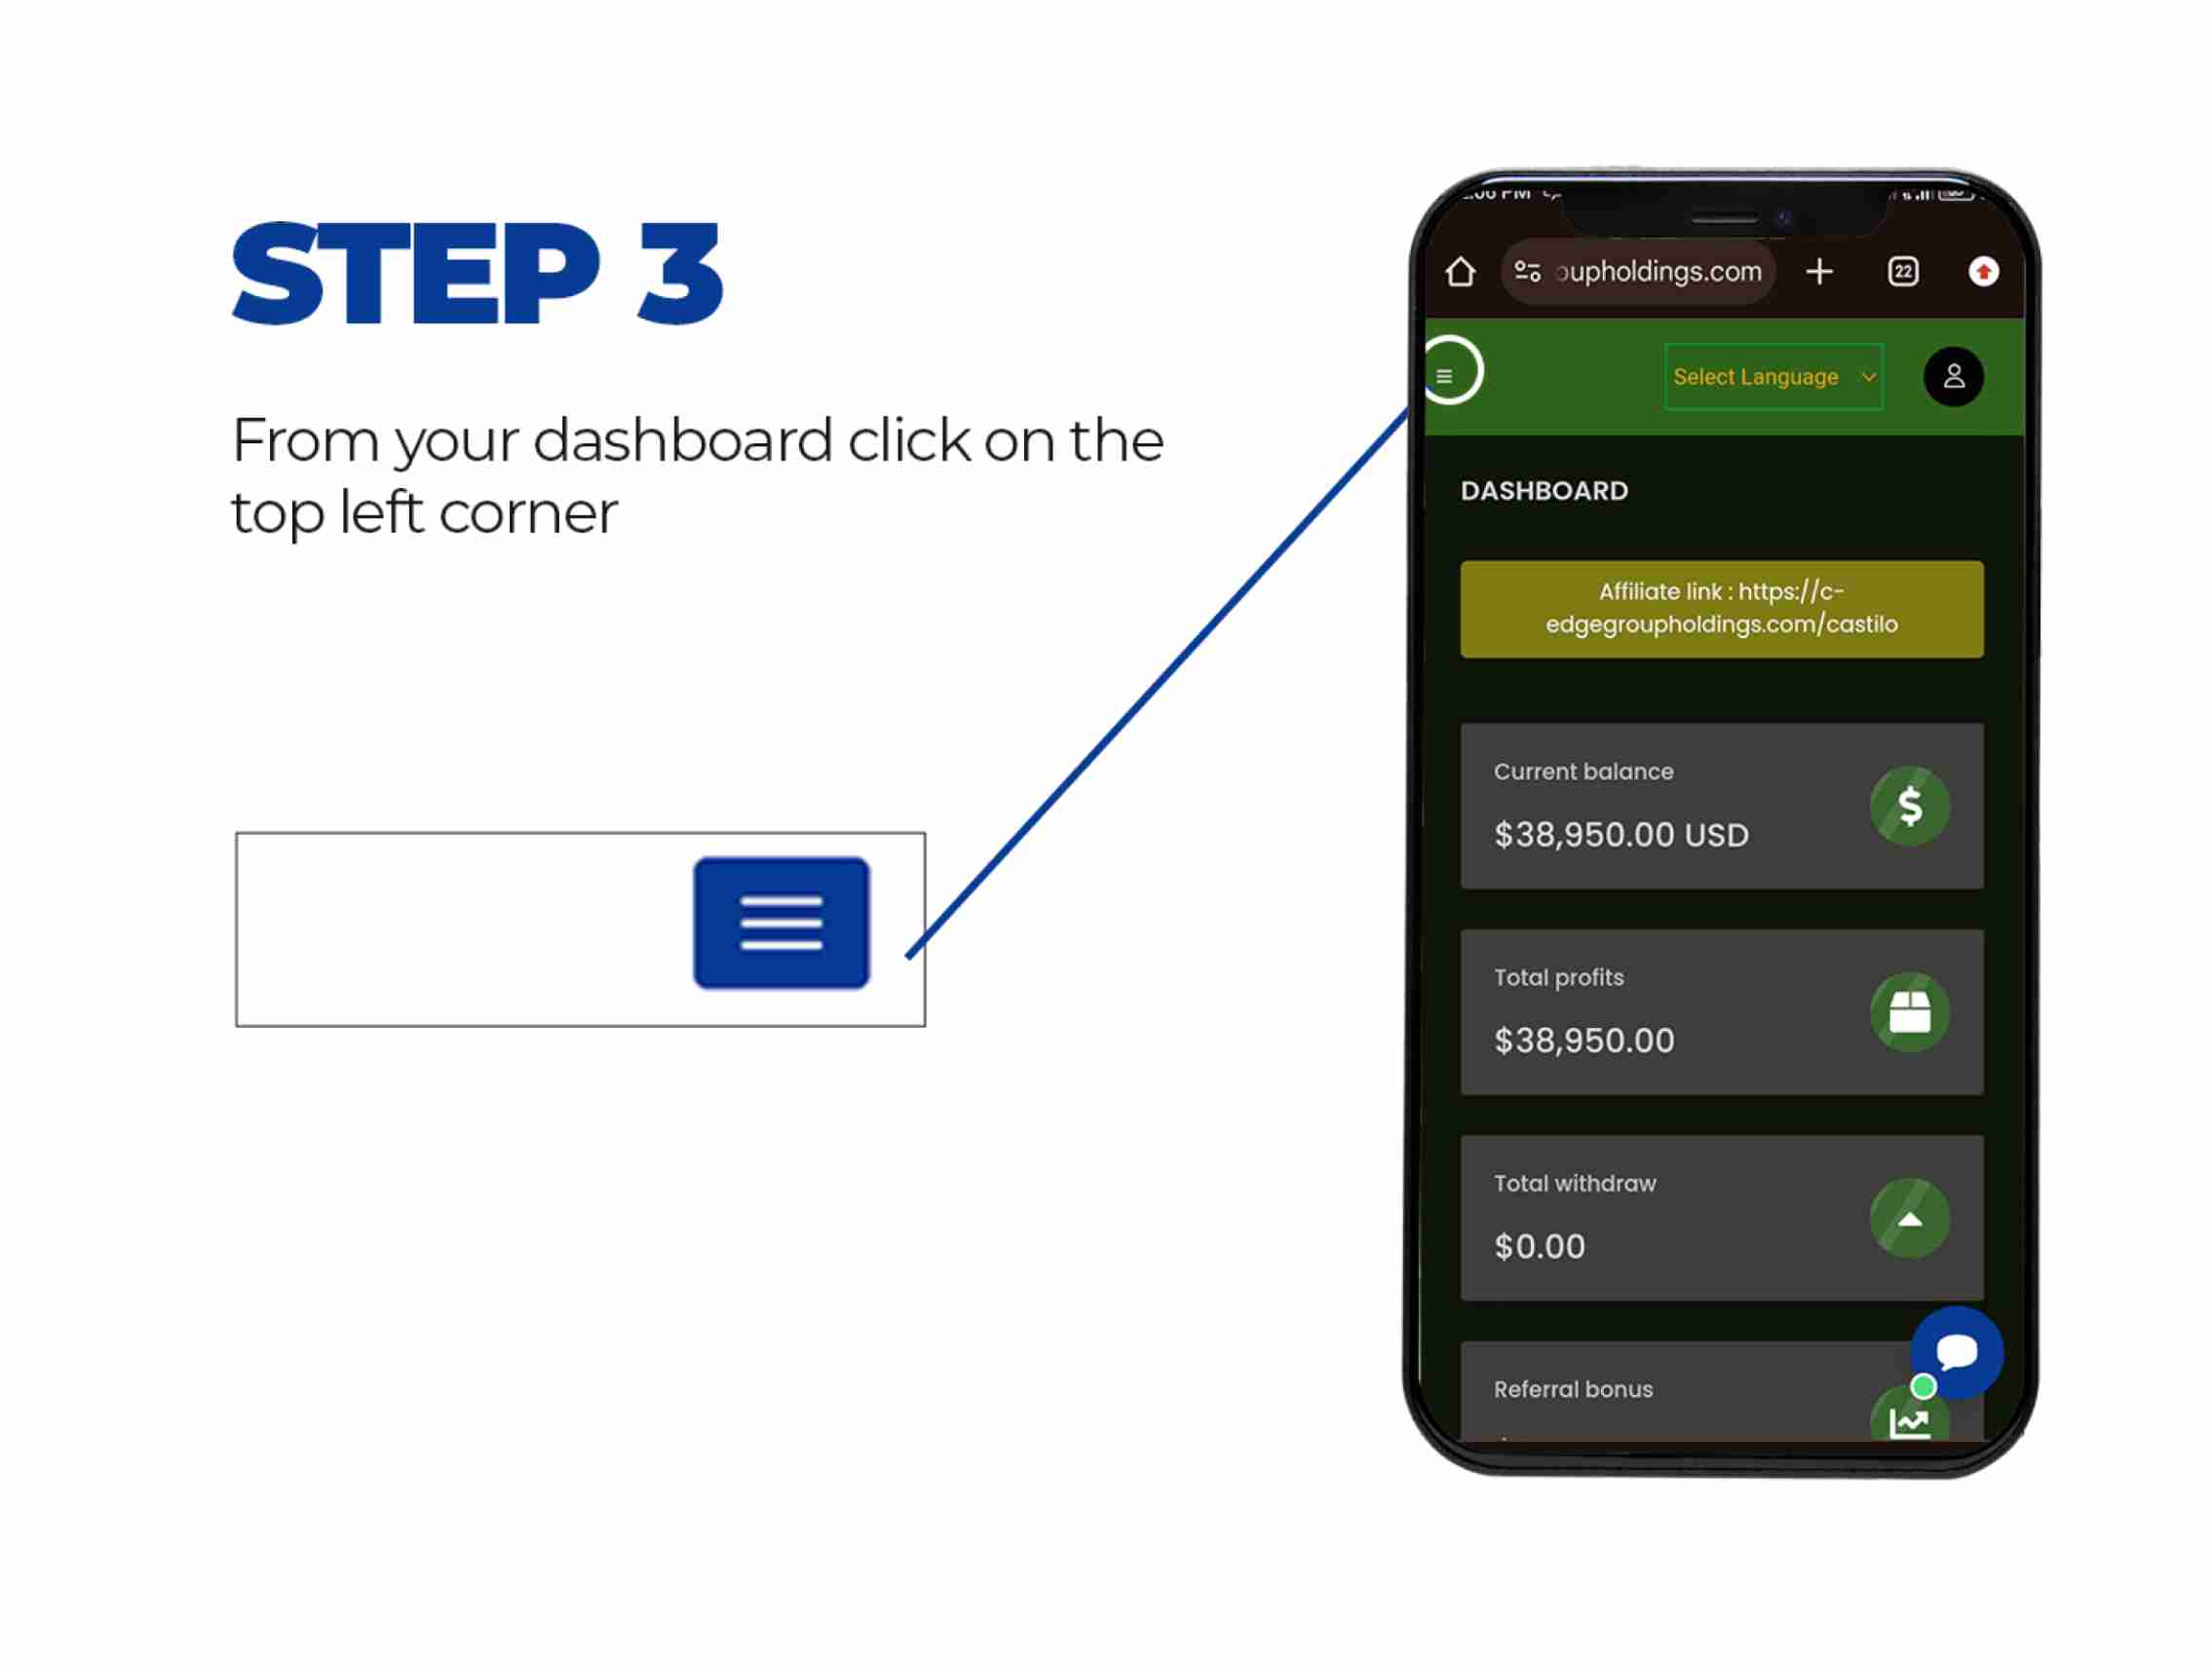Click the DASHBOARD menu label
Screen dimensions: 2212x1665
coord(1543,490)
